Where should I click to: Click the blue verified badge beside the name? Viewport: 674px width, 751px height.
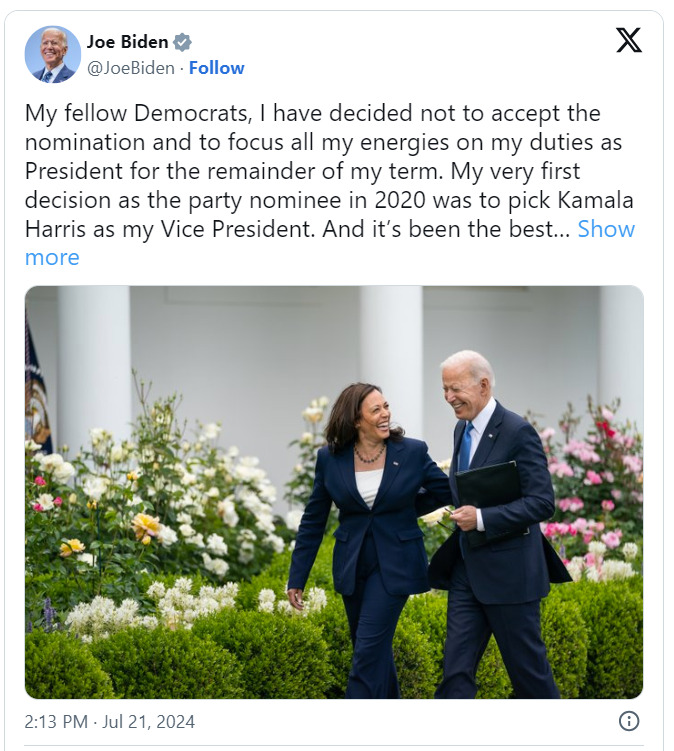coord(182,42)
